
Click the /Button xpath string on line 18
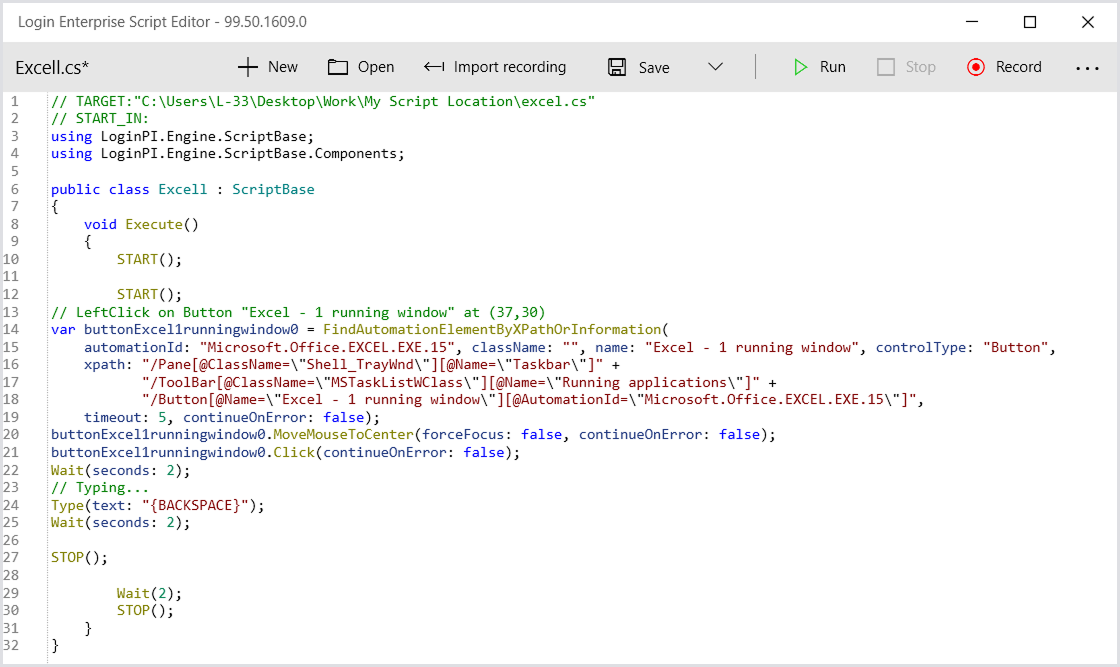pyautogui.click(x=529, y=399)
